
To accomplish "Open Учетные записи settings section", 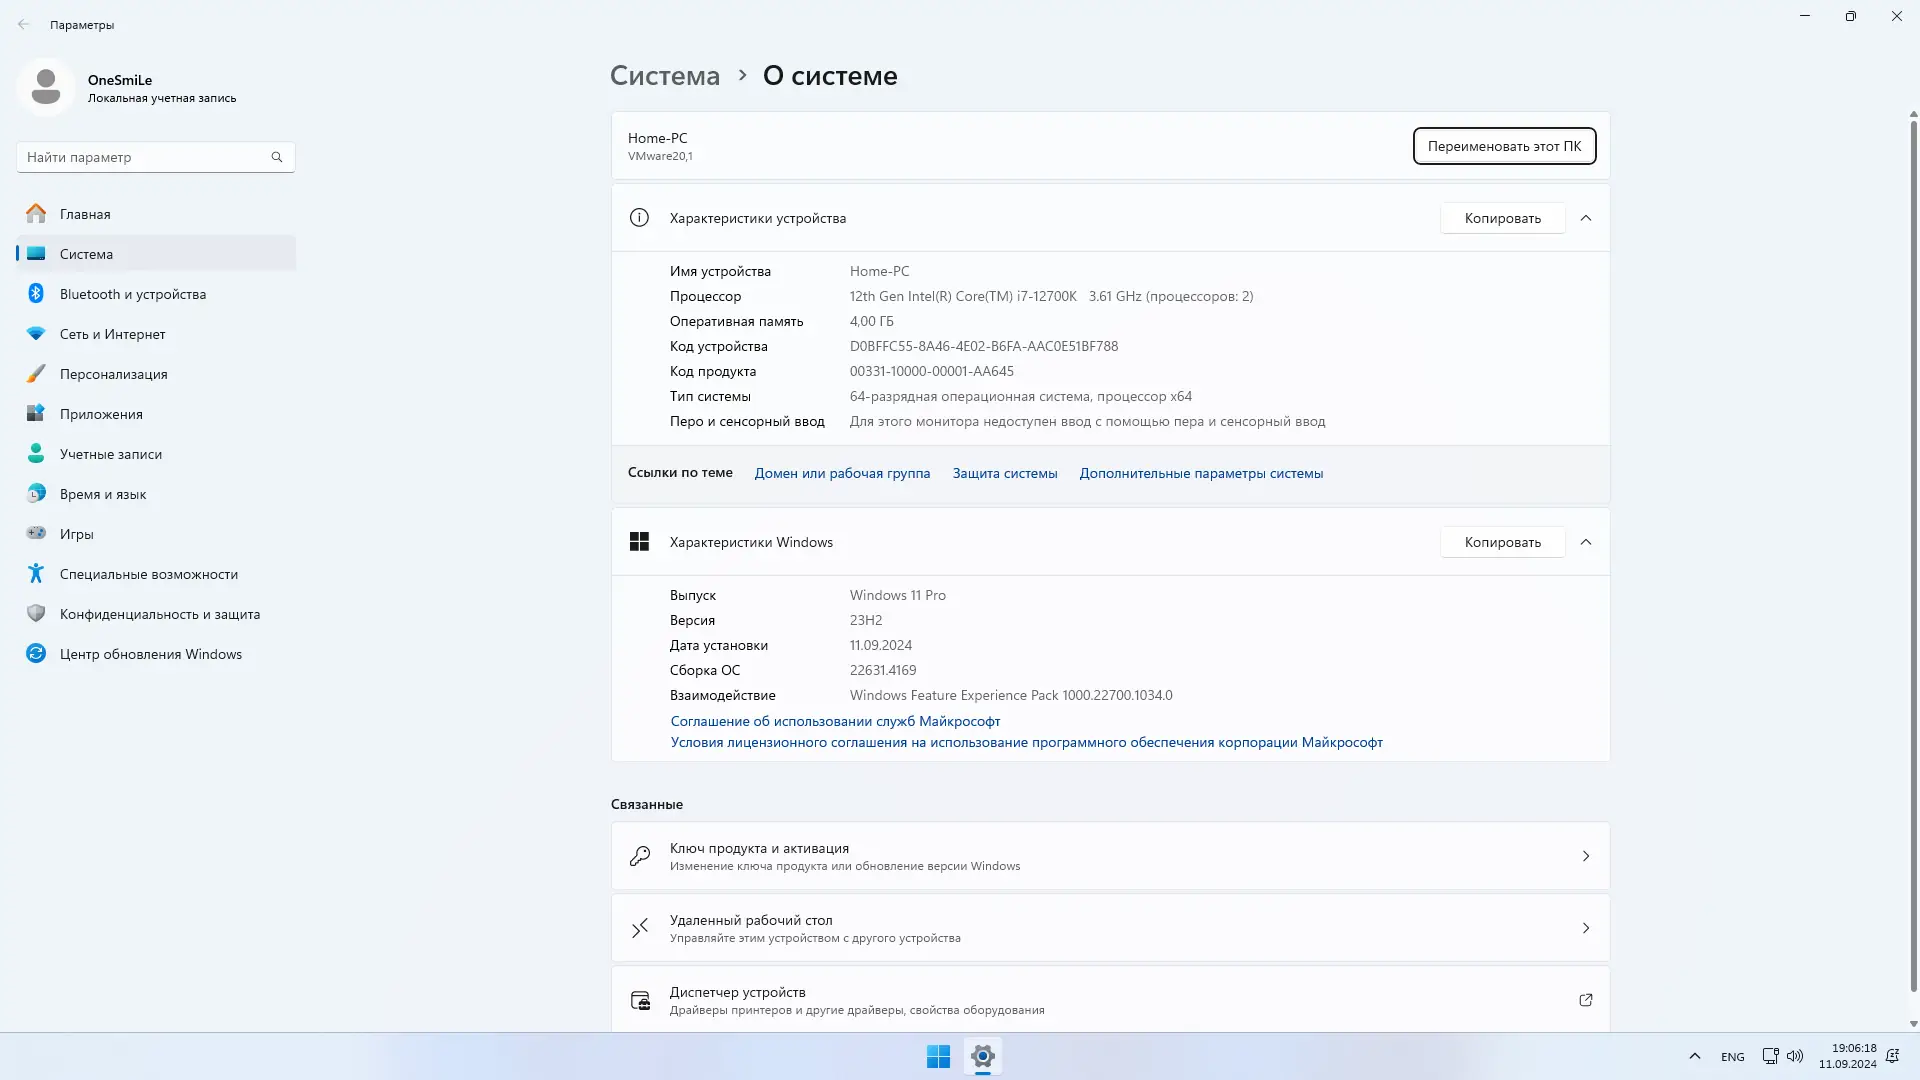I will click(x=110, y=454).
